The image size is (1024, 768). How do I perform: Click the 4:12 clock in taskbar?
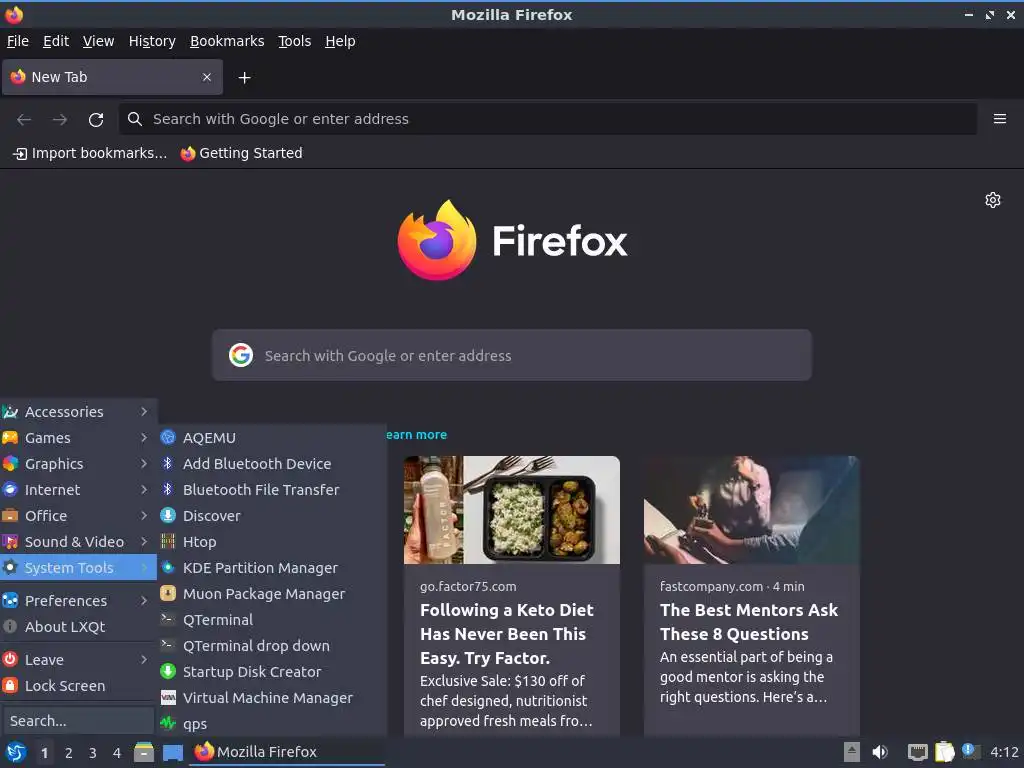point(1004,752)
